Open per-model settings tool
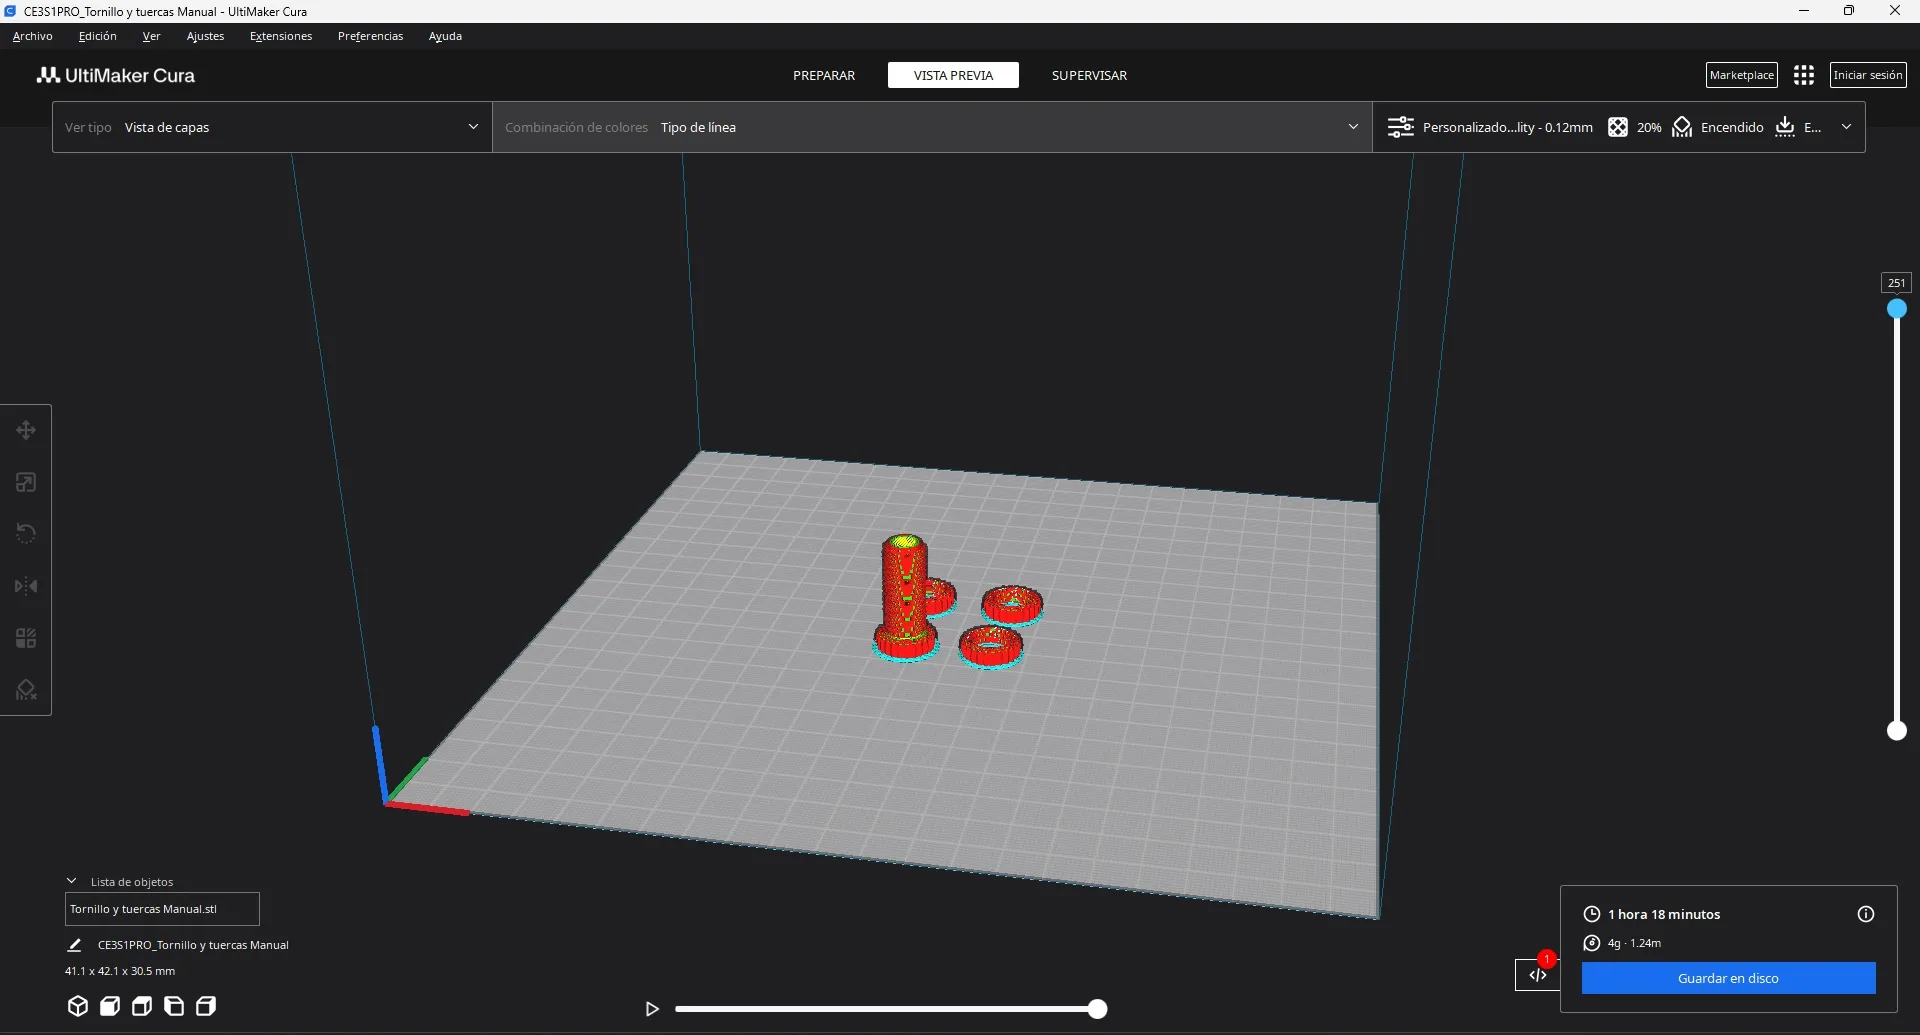This screenshot has width=1920, height=1035. pos(25,638)
